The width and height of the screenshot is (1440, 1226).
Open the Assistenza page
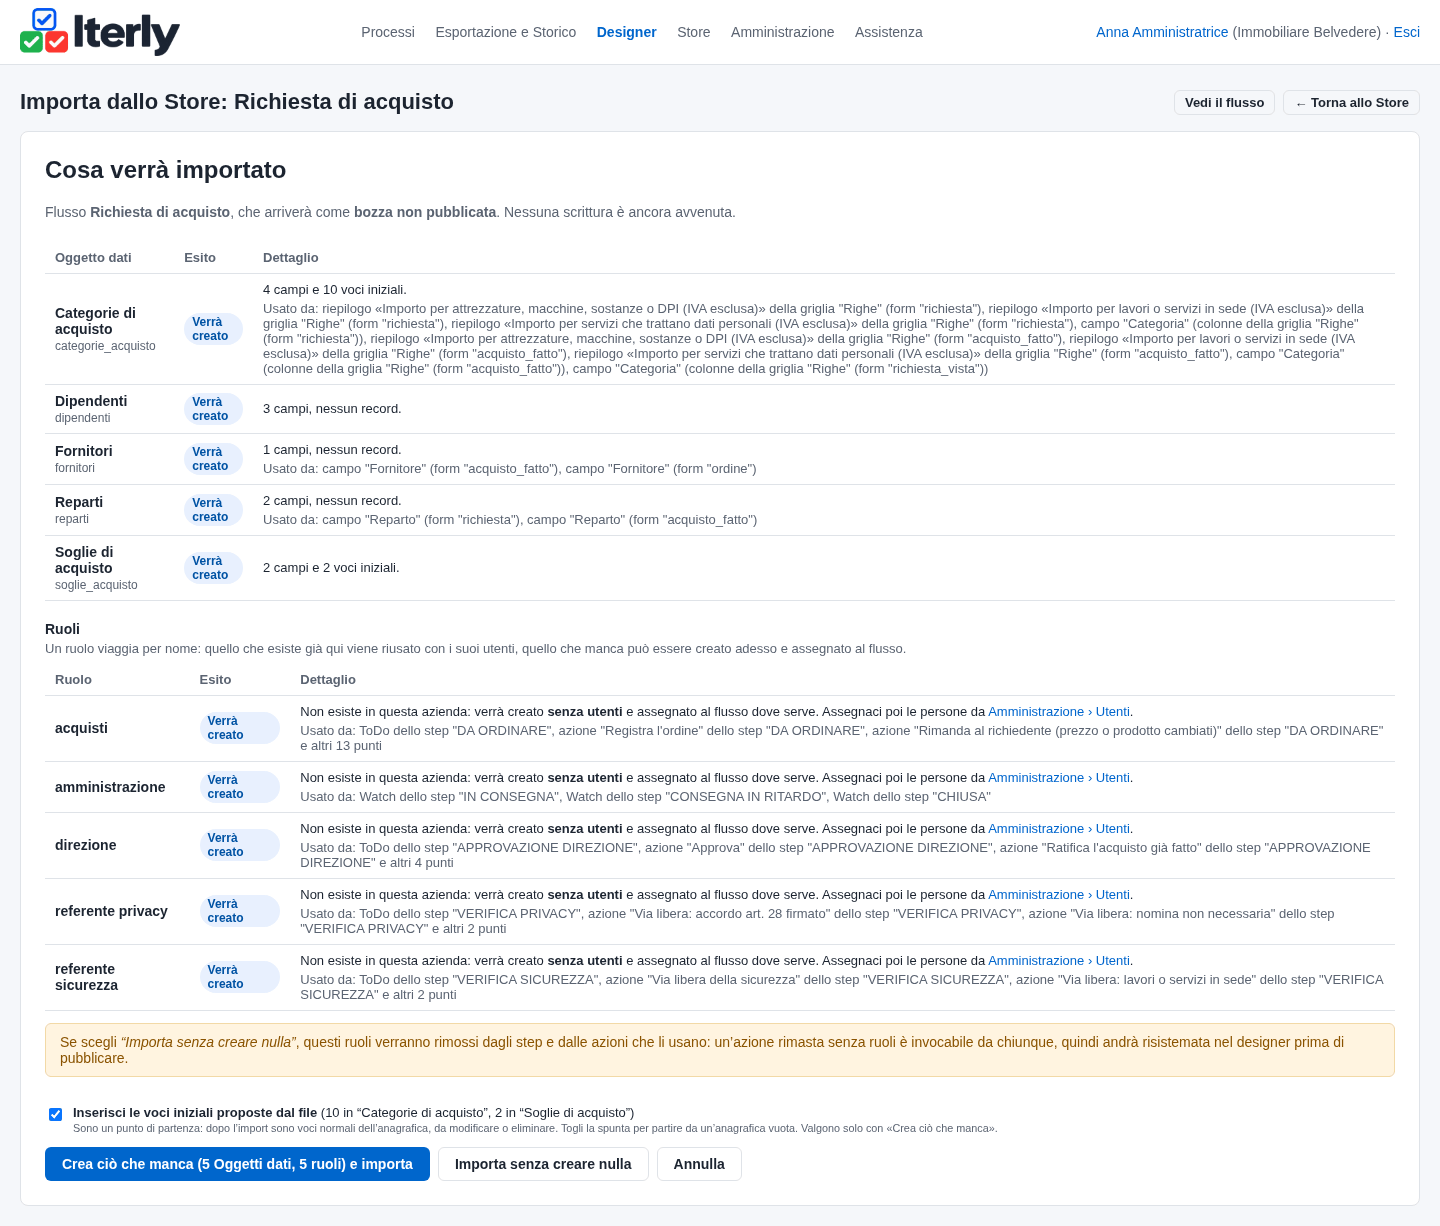pos(889,32)
